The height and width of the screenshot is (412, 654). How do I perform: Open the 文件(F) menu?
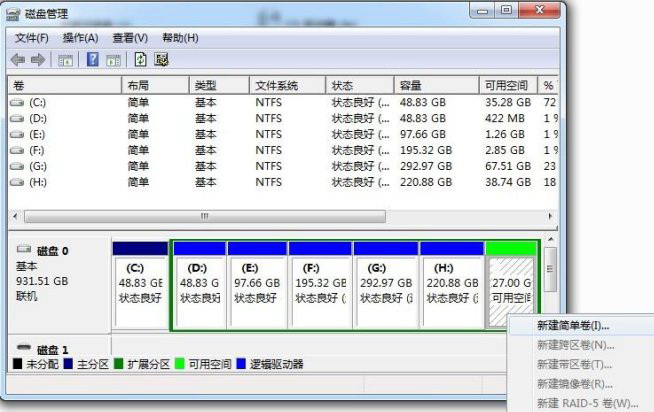[32, 38]
